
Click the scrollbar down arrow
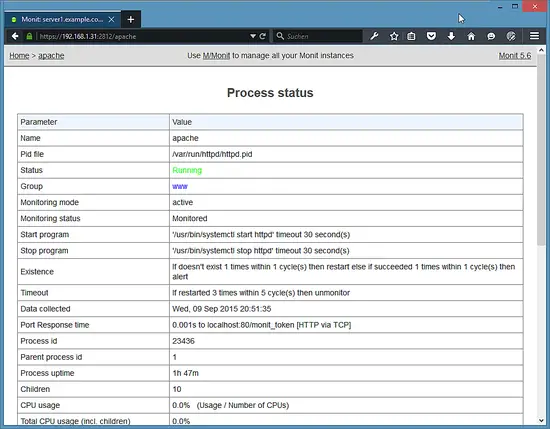tap(541, 420)
